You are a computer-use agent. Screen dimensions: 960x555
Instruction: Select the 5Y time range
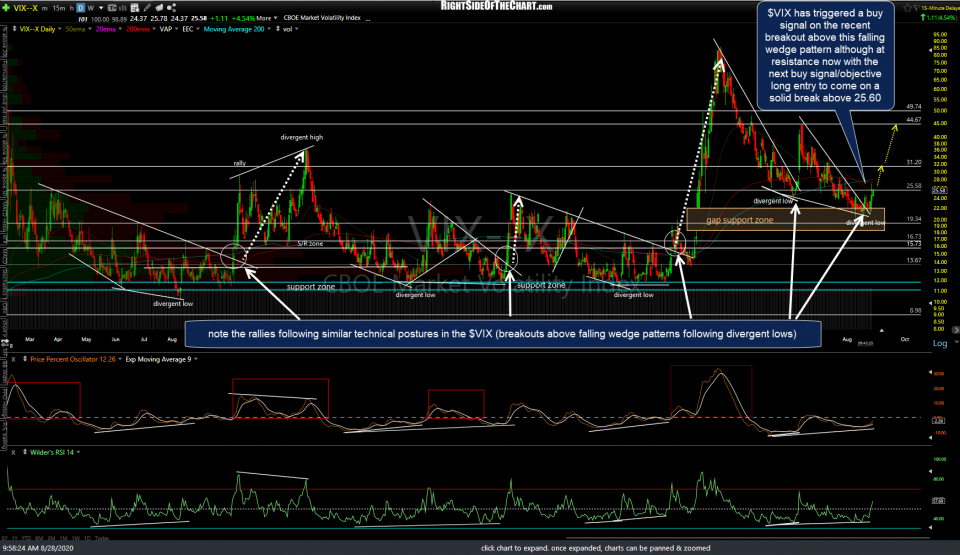(5, 538)
